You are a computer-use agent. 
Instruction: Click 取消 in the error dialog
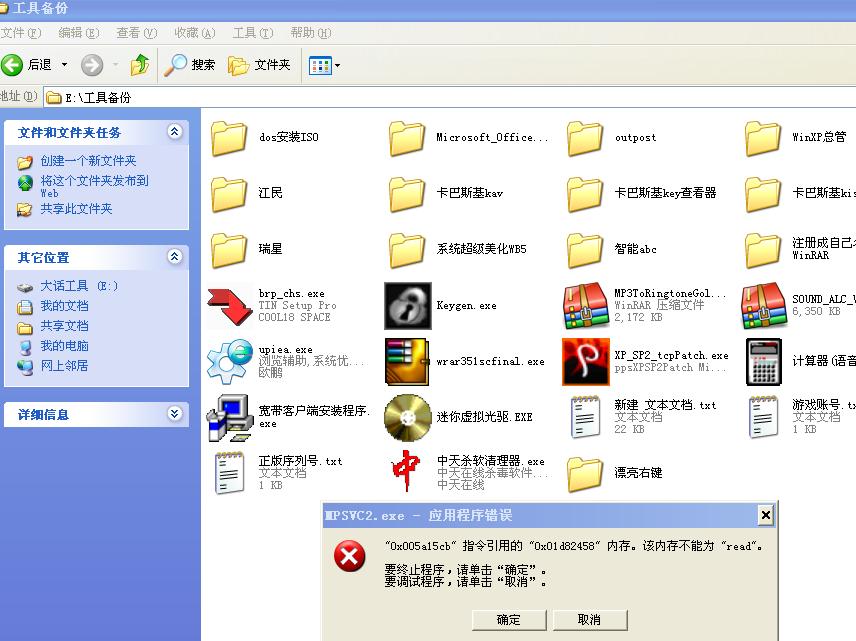coord(590,620)
